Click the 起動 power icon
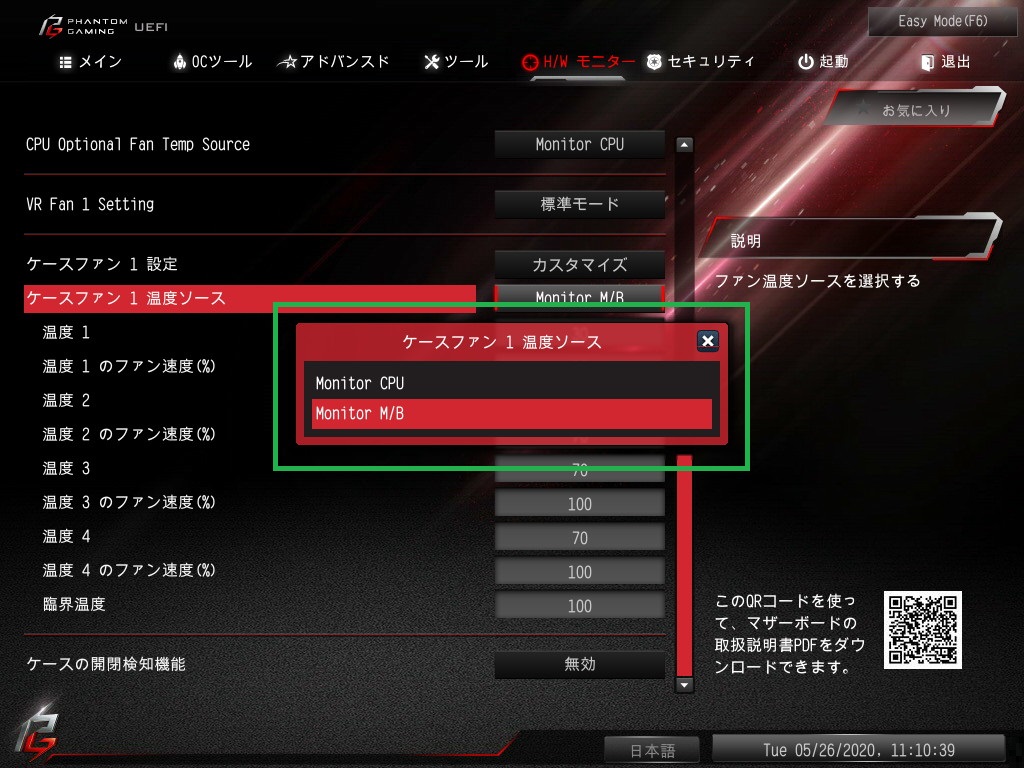This screenshot has height=768, width=1024. click(806, 61)
